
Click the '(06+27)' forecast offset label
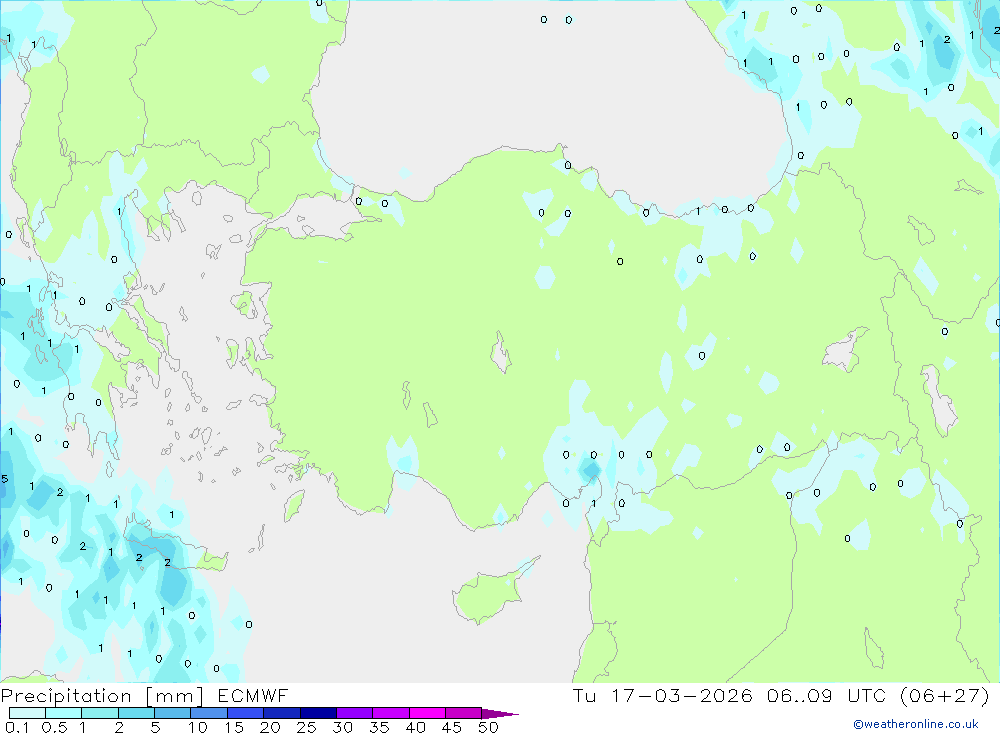[x=945, y=695]
